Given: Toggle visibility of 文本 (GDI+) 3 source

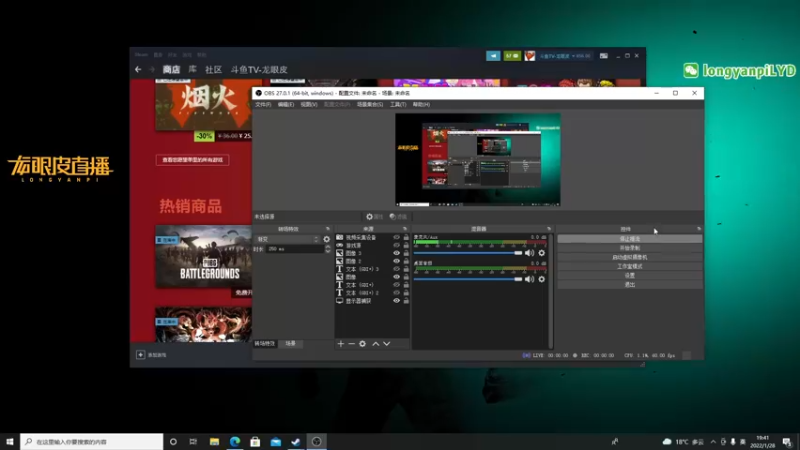Looking at the screenshot, I should (396, 269).
